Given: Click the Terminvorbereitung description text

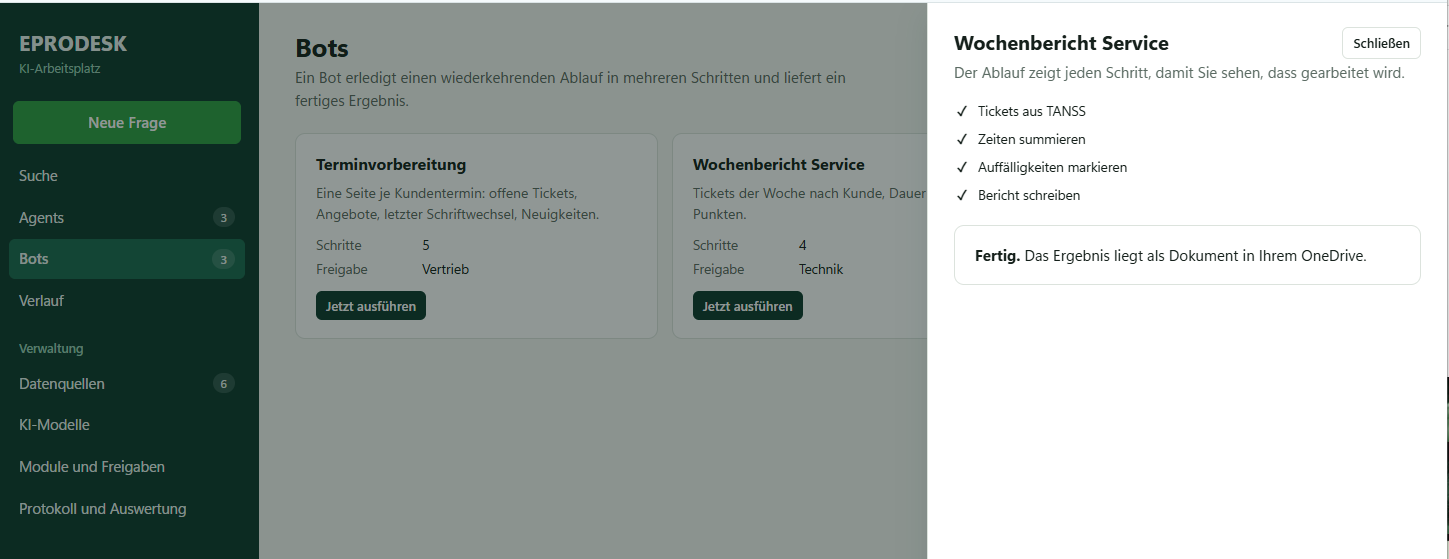Looking at the screenshot, I should coord(457,203).
